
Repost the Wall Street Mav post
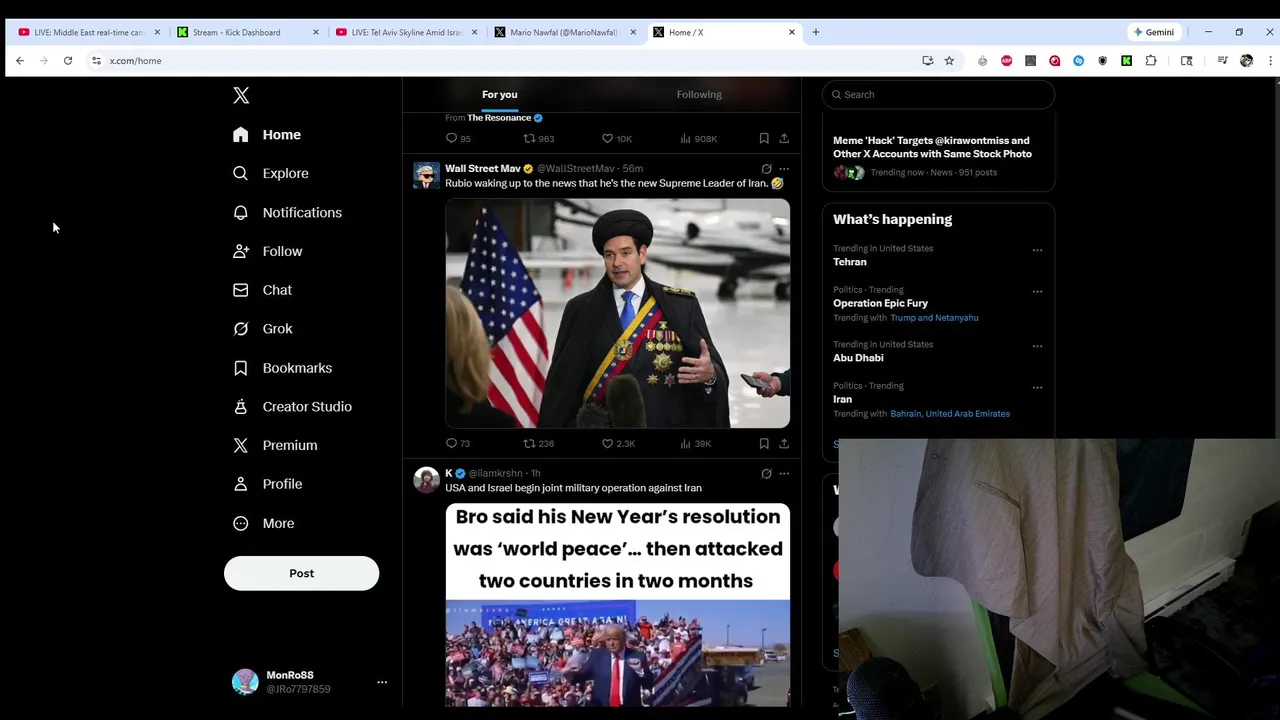pos(539,443)
